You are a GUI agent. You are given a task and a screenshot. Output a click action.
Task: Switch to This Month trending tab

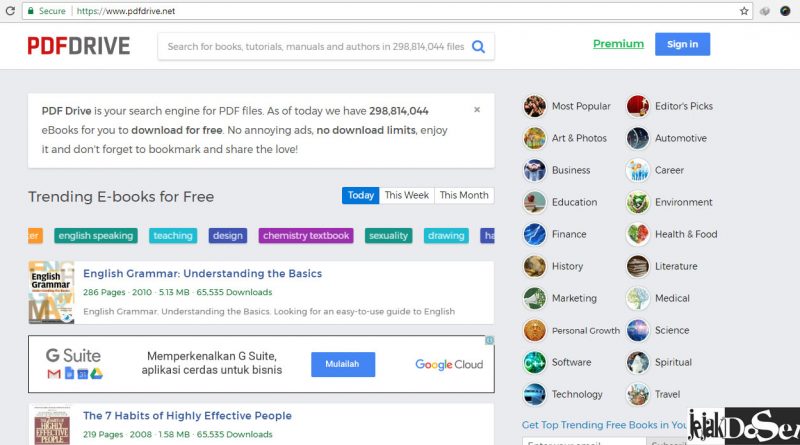point(464,195)
